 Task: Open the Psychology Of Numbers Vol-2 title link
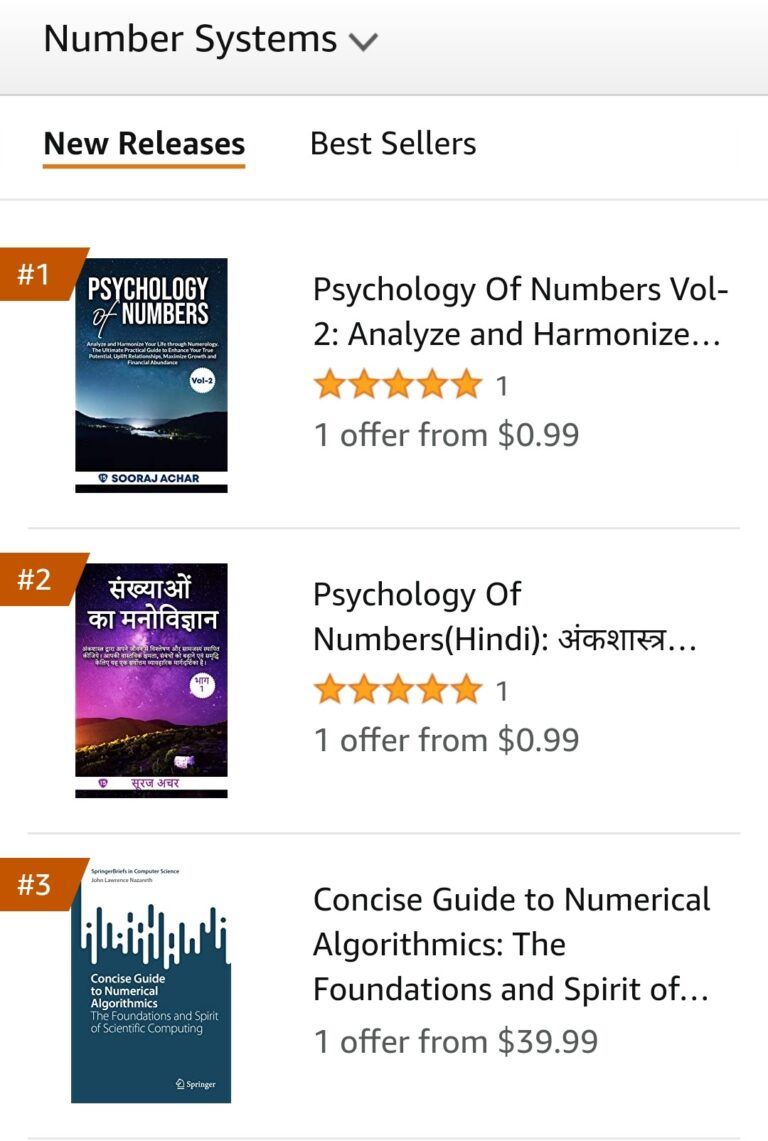click(520, 311)
